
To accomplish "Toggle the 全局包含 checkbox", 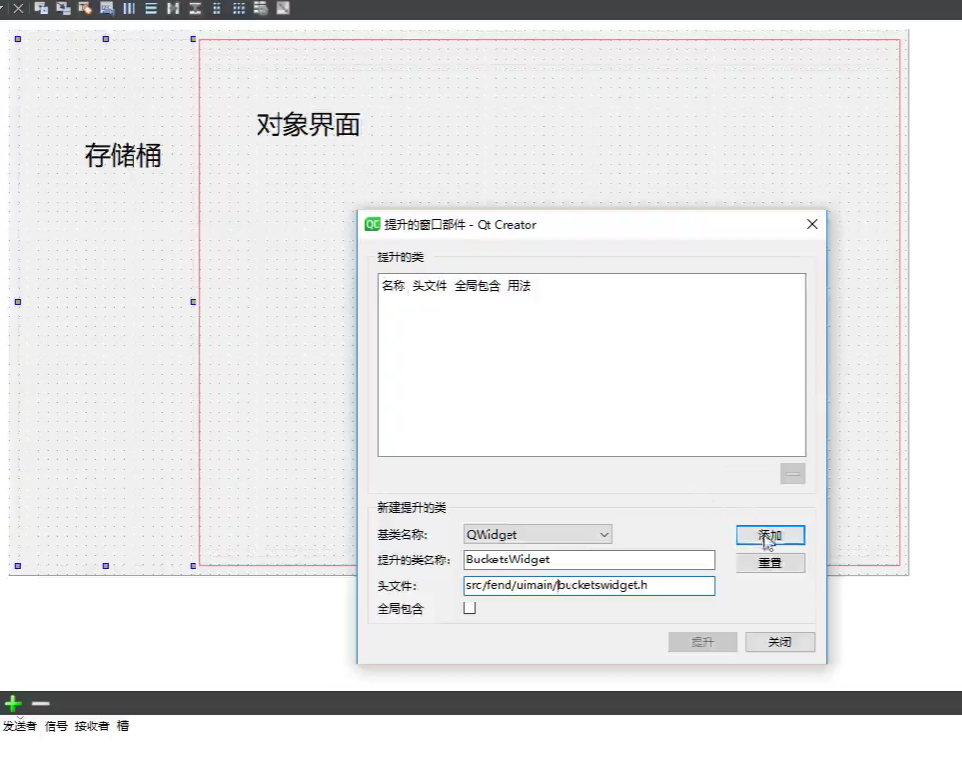I will click(x=470, y=608).
